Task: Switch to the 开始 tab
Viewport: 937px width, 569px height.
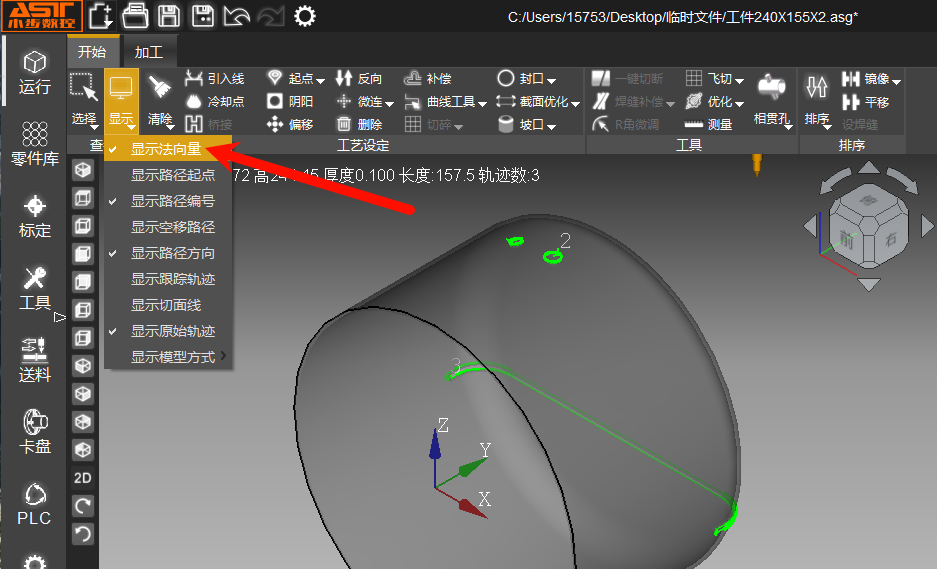Action: coord(91,52)
